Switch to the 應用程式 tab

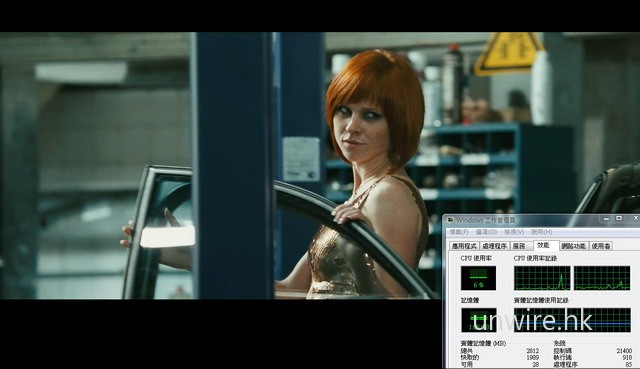click(x=464, y=246)
